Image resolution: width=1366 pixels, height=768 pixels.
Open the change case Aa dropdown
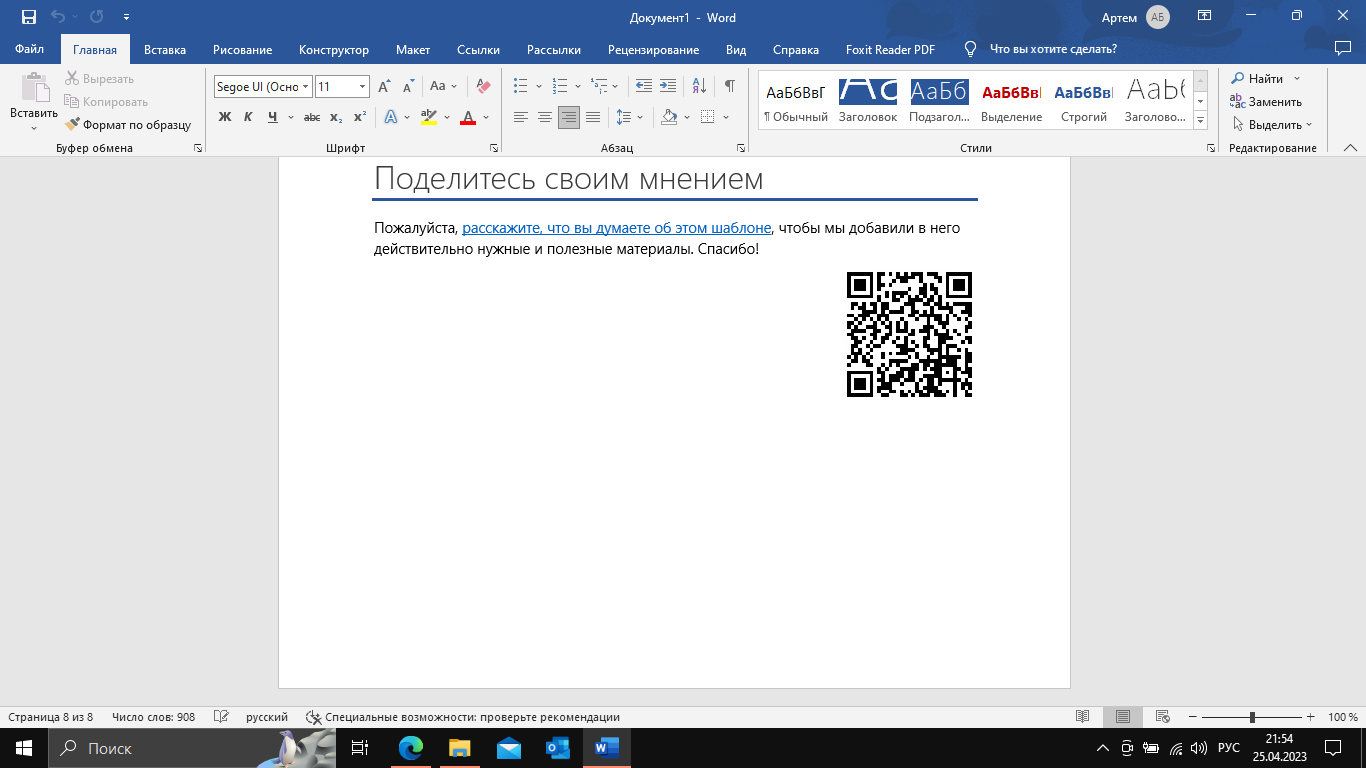pyautogui.click(x=443, y=87)
